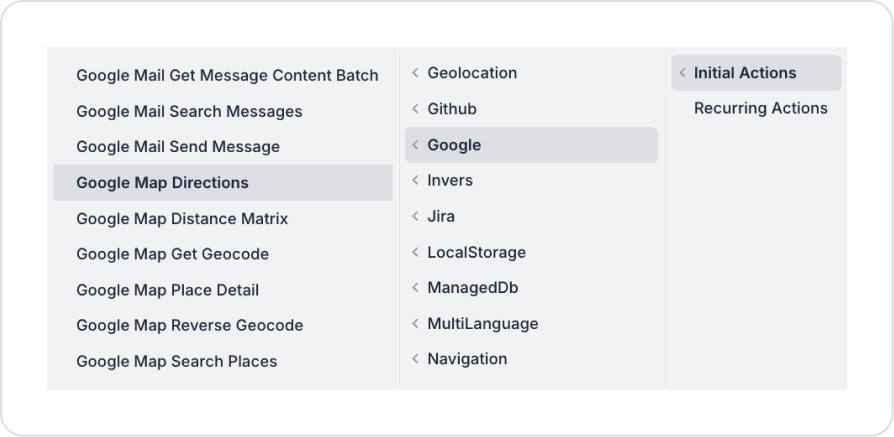
Task: Choose Google Mail Get Message Content Batch
Action: tap(227, 75)
